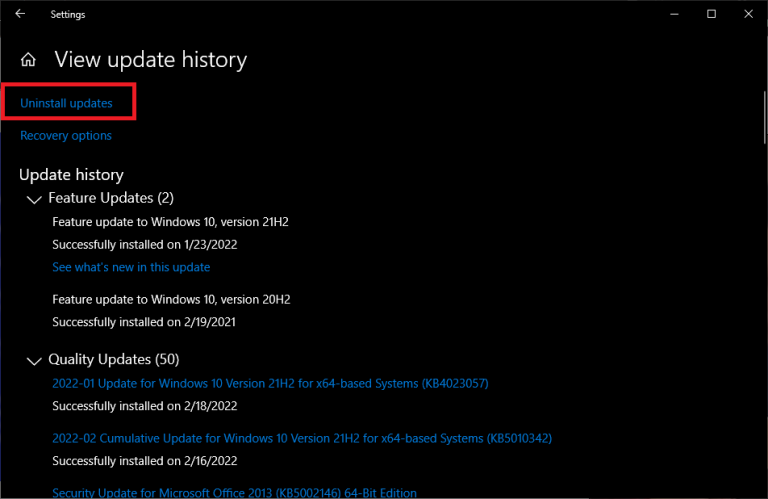Click the Feature Updates (2) heading
This screenshot has width=768, height=499.
pos(111,198)
